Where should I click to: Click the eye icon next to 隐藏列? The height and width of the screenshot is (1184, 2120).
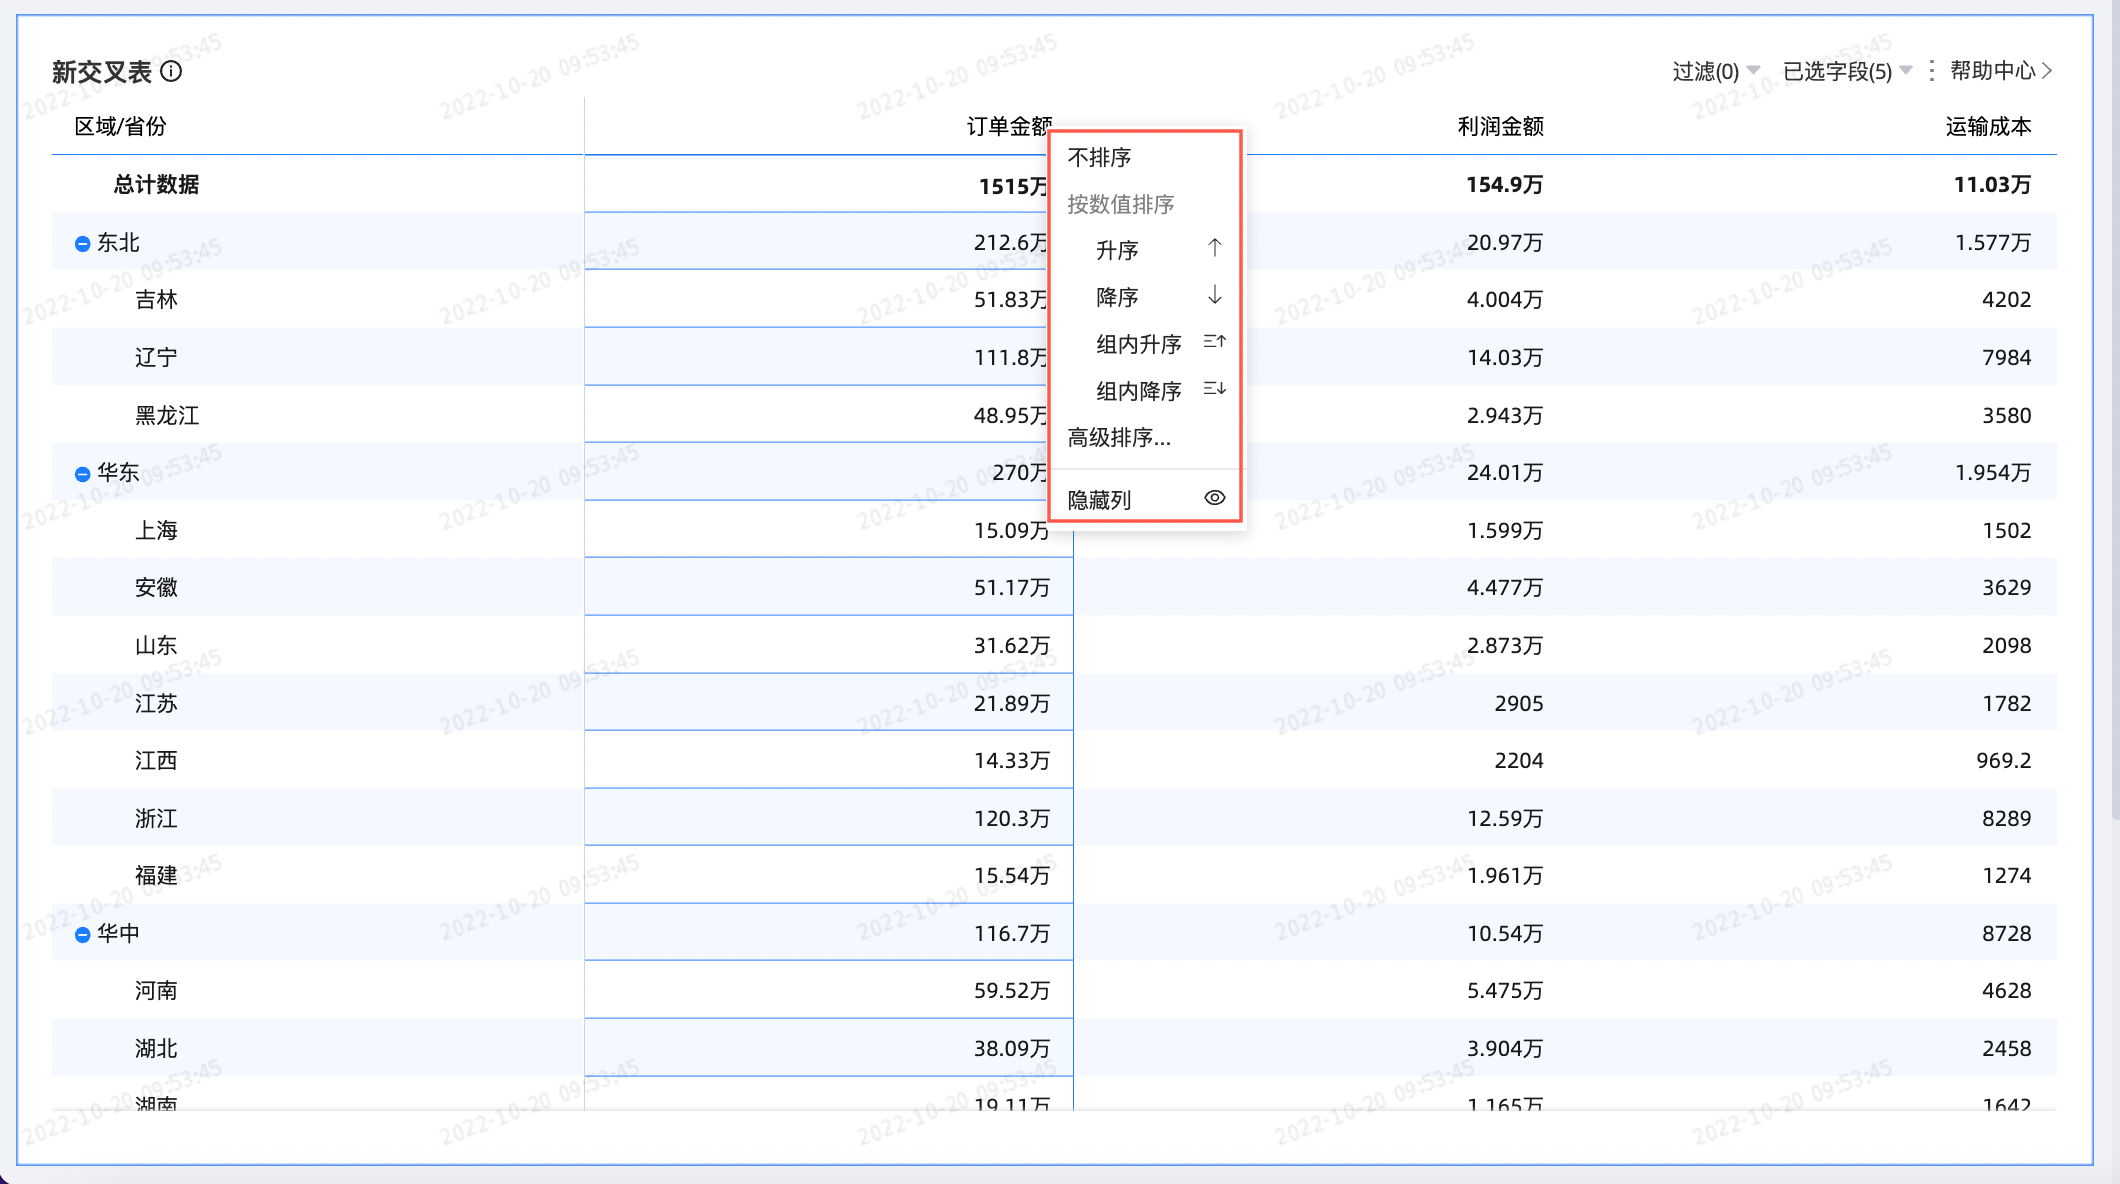tap(1214, 498)
